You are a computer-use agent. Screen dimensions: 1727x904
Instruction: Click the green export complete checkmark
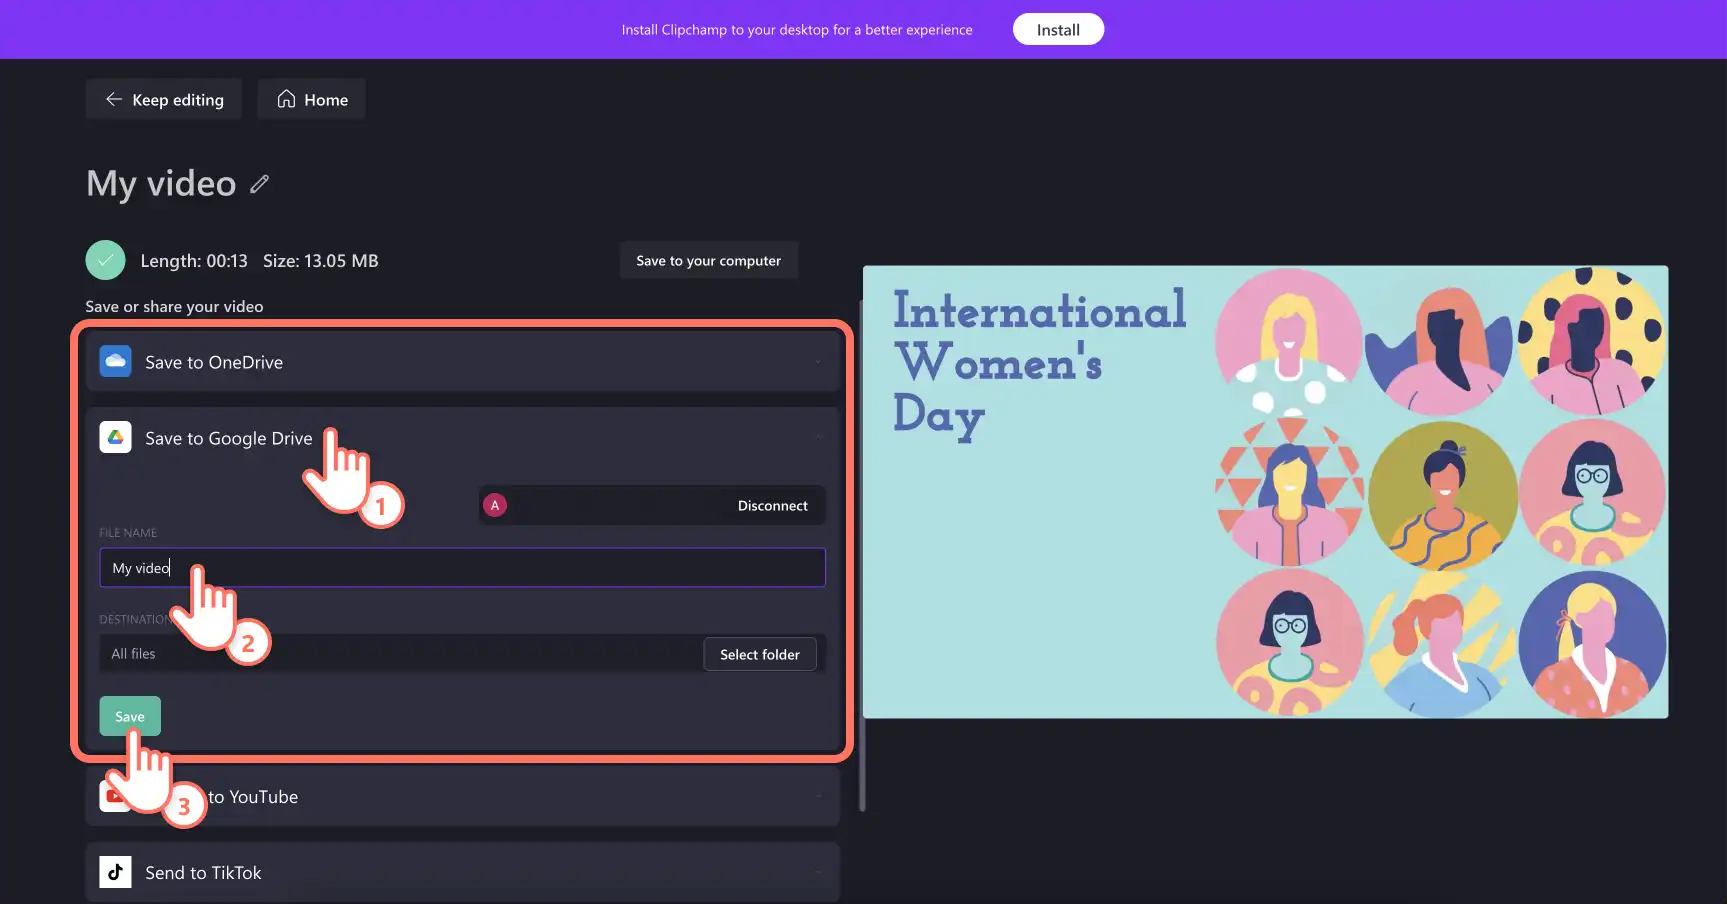(106, 260)
